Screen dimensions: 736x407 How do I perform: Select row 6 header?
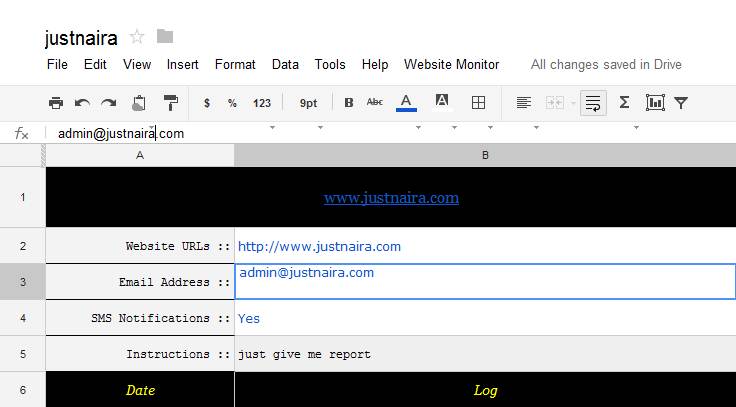[23, 390]
